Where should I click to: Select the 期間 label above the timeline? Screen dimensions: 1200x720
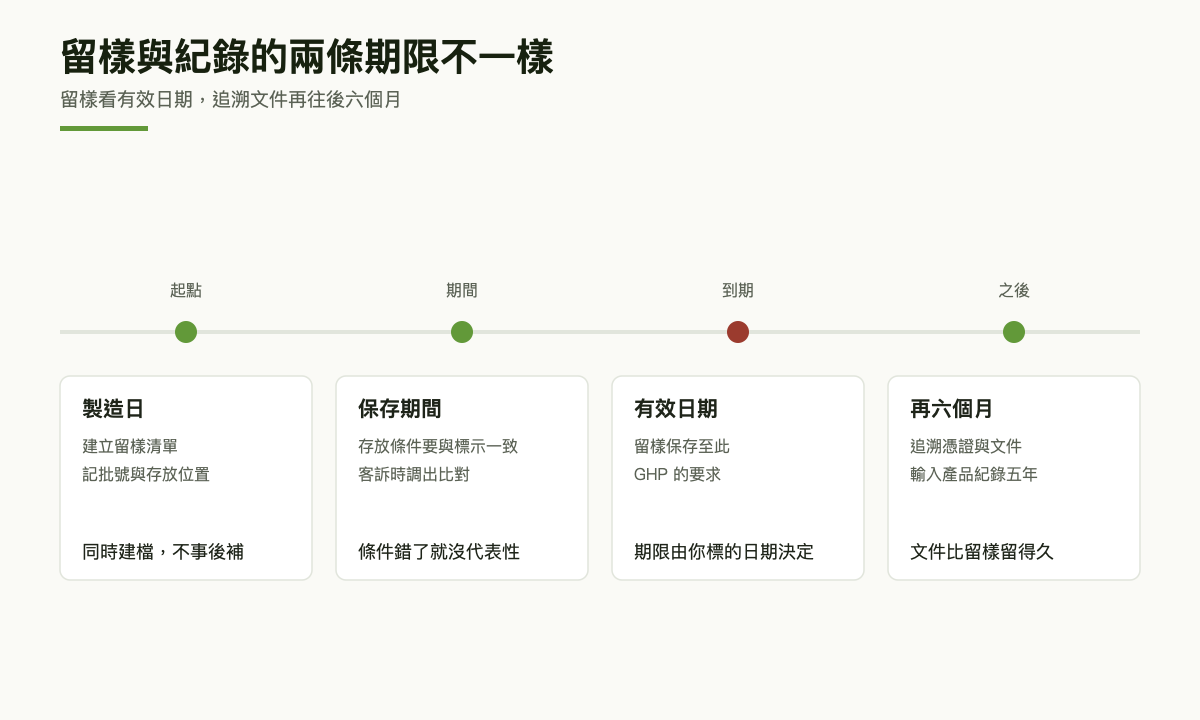click(x=462, y=290)
